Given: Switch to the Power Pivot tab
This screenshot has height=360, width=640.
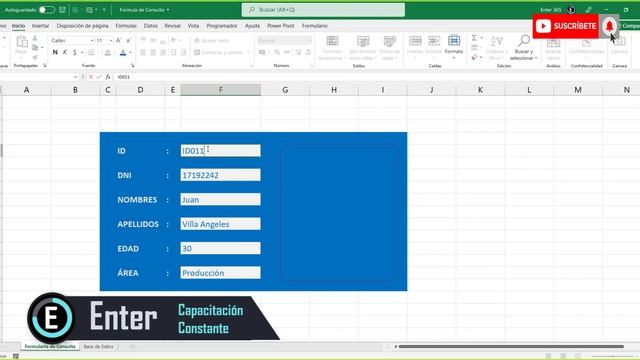Looking at the screenshot, I should 280,26.
